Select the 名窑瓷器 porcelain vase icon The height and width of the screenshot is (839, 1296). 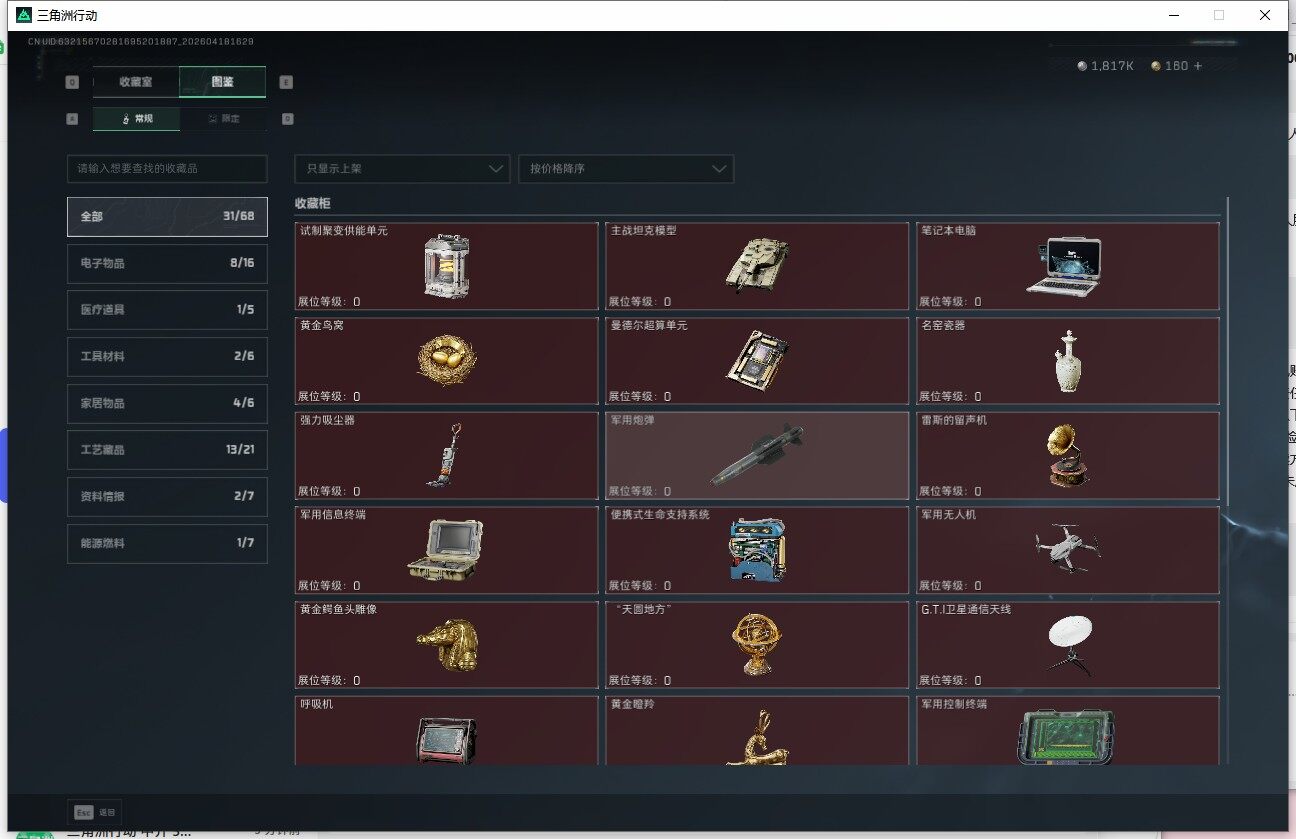pos(1068,361)
